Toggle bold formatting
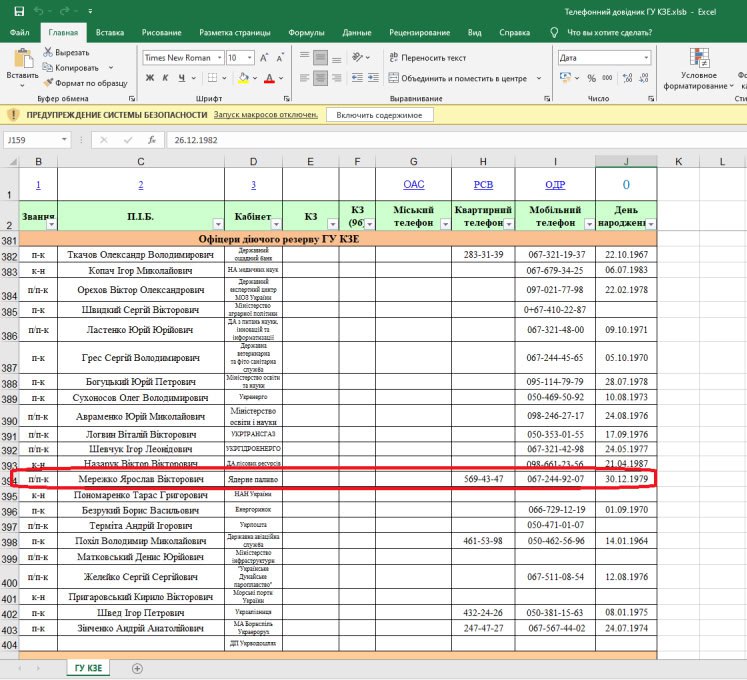 point(149,78)
